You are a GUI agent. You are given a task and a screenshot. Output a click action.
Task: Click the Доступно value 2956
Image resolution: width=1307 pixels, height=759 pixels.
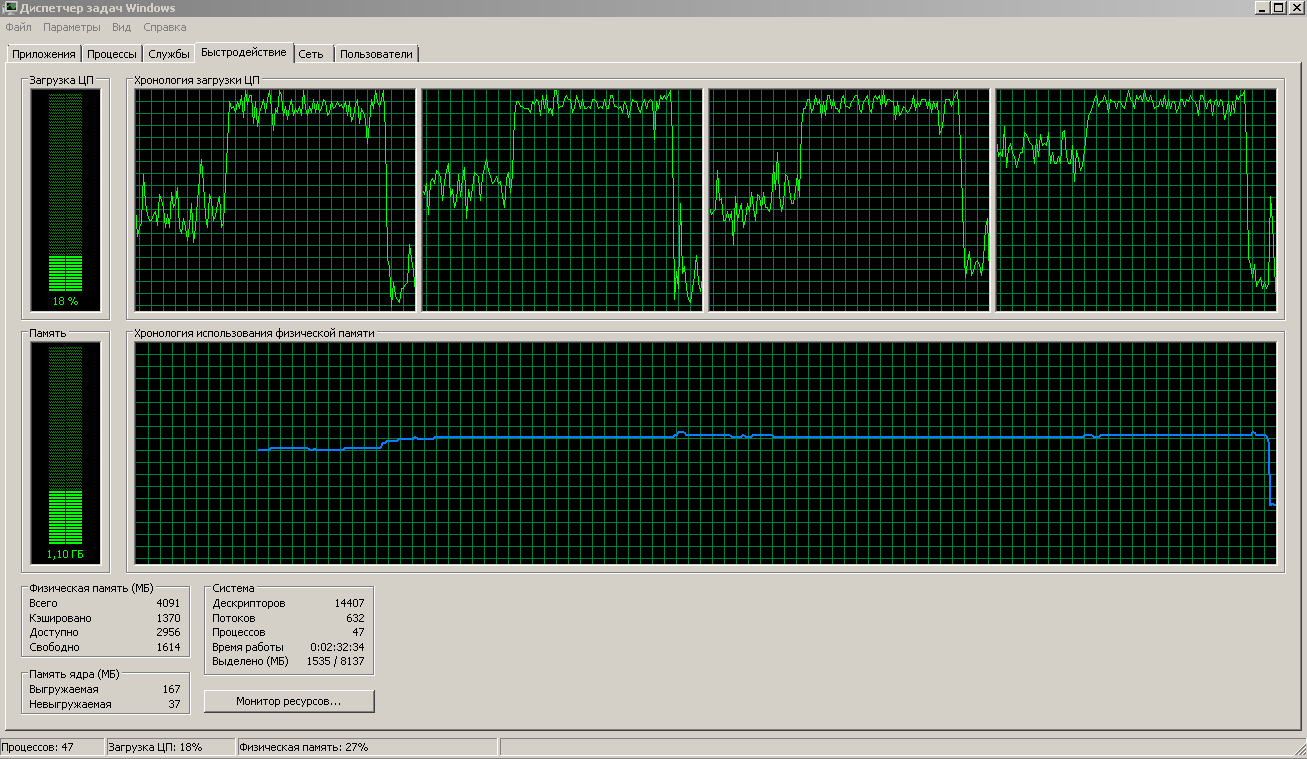(x=168, y=632)
